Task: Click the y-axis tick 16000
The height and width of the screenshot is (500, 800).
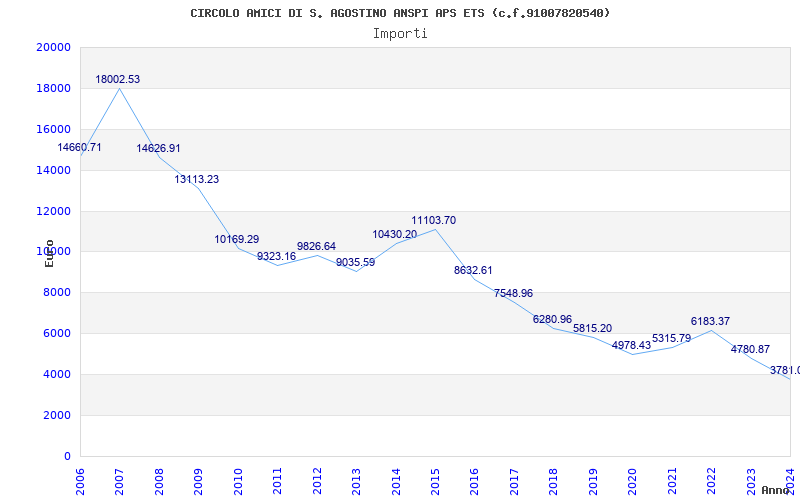Action: [x=53, y=129]
